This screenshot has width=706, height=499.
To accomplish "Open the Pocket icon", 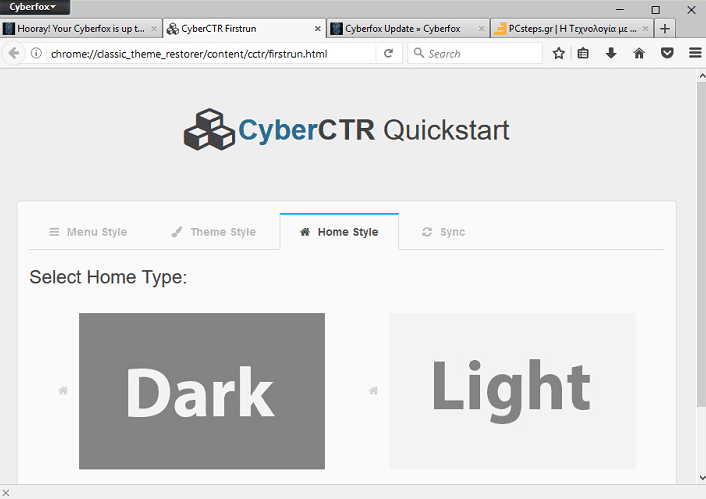I will point(667,54).
